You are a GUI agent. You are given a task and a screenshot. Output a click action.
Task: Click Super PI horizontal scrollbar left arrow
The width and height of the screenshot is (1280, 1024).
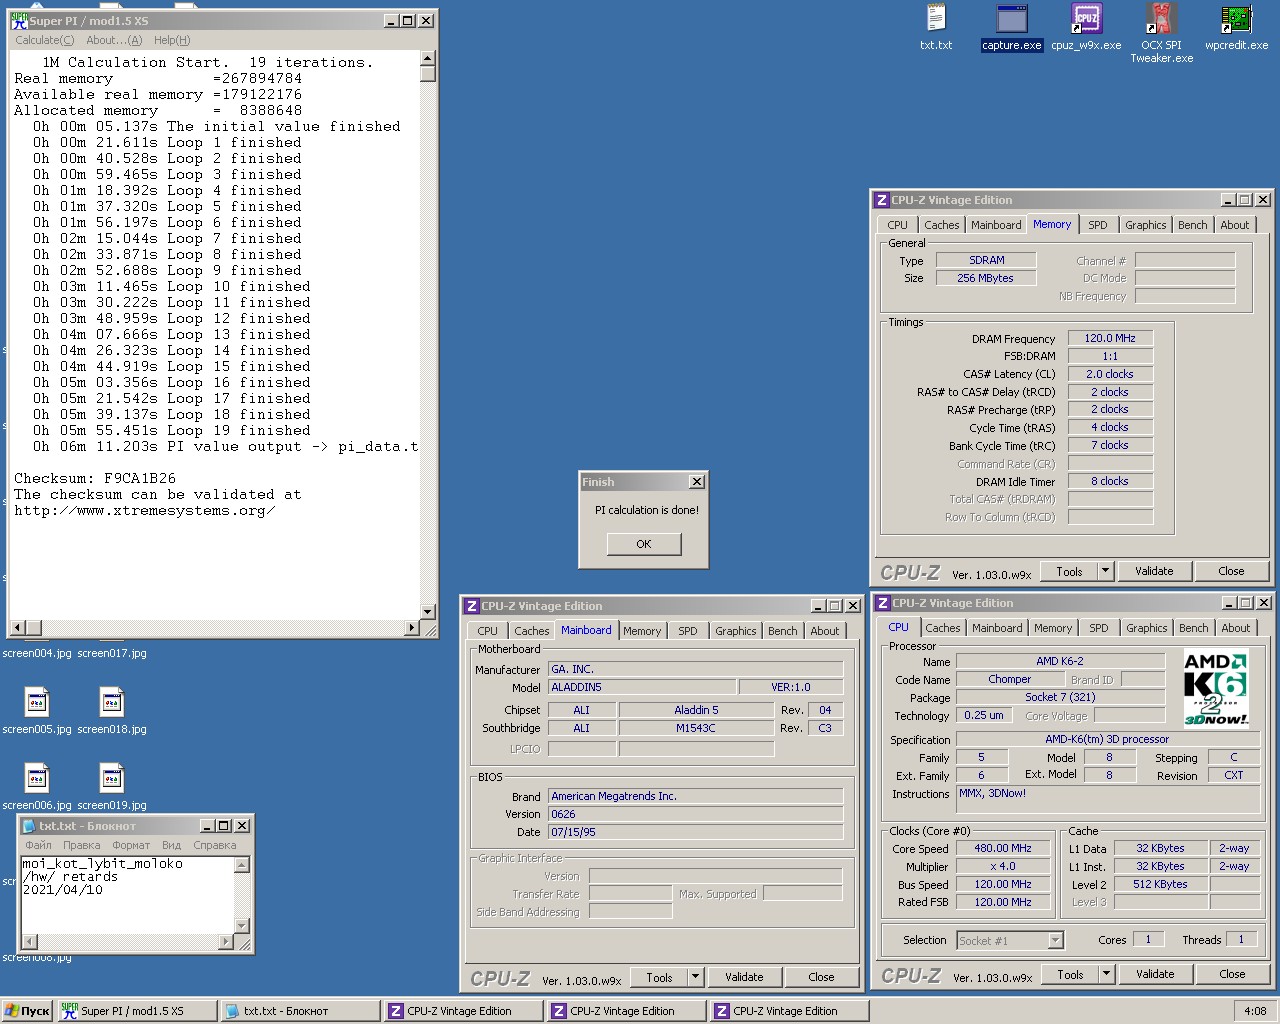pyautogui.click(x=18, y=628)
